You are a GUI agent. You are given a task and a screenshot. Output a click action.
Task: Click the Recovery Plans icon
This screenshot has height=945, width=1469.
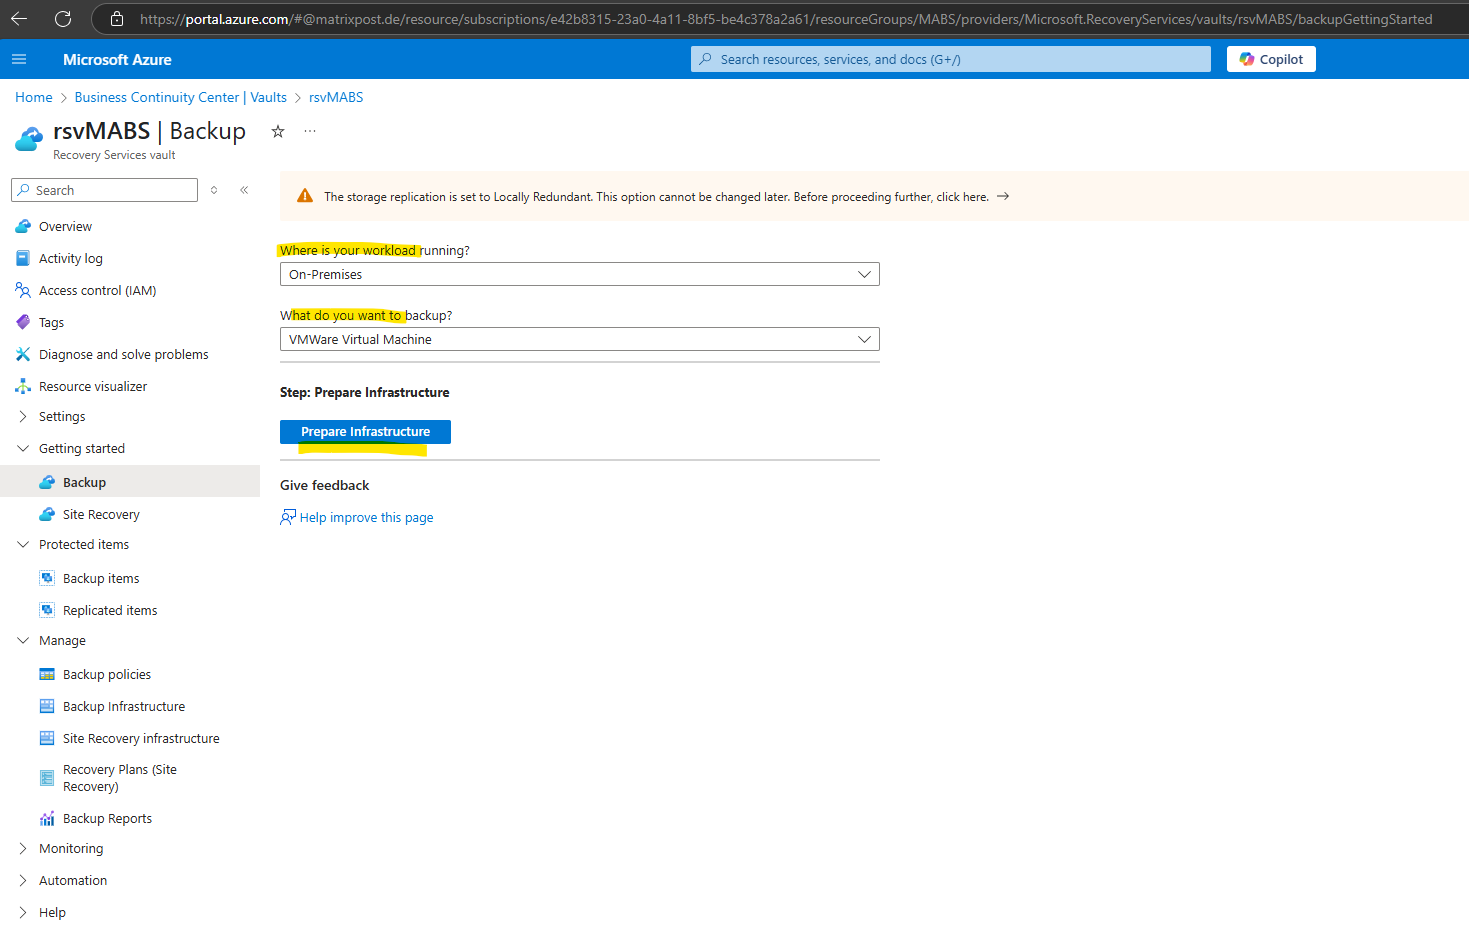(x=47, y=778)
